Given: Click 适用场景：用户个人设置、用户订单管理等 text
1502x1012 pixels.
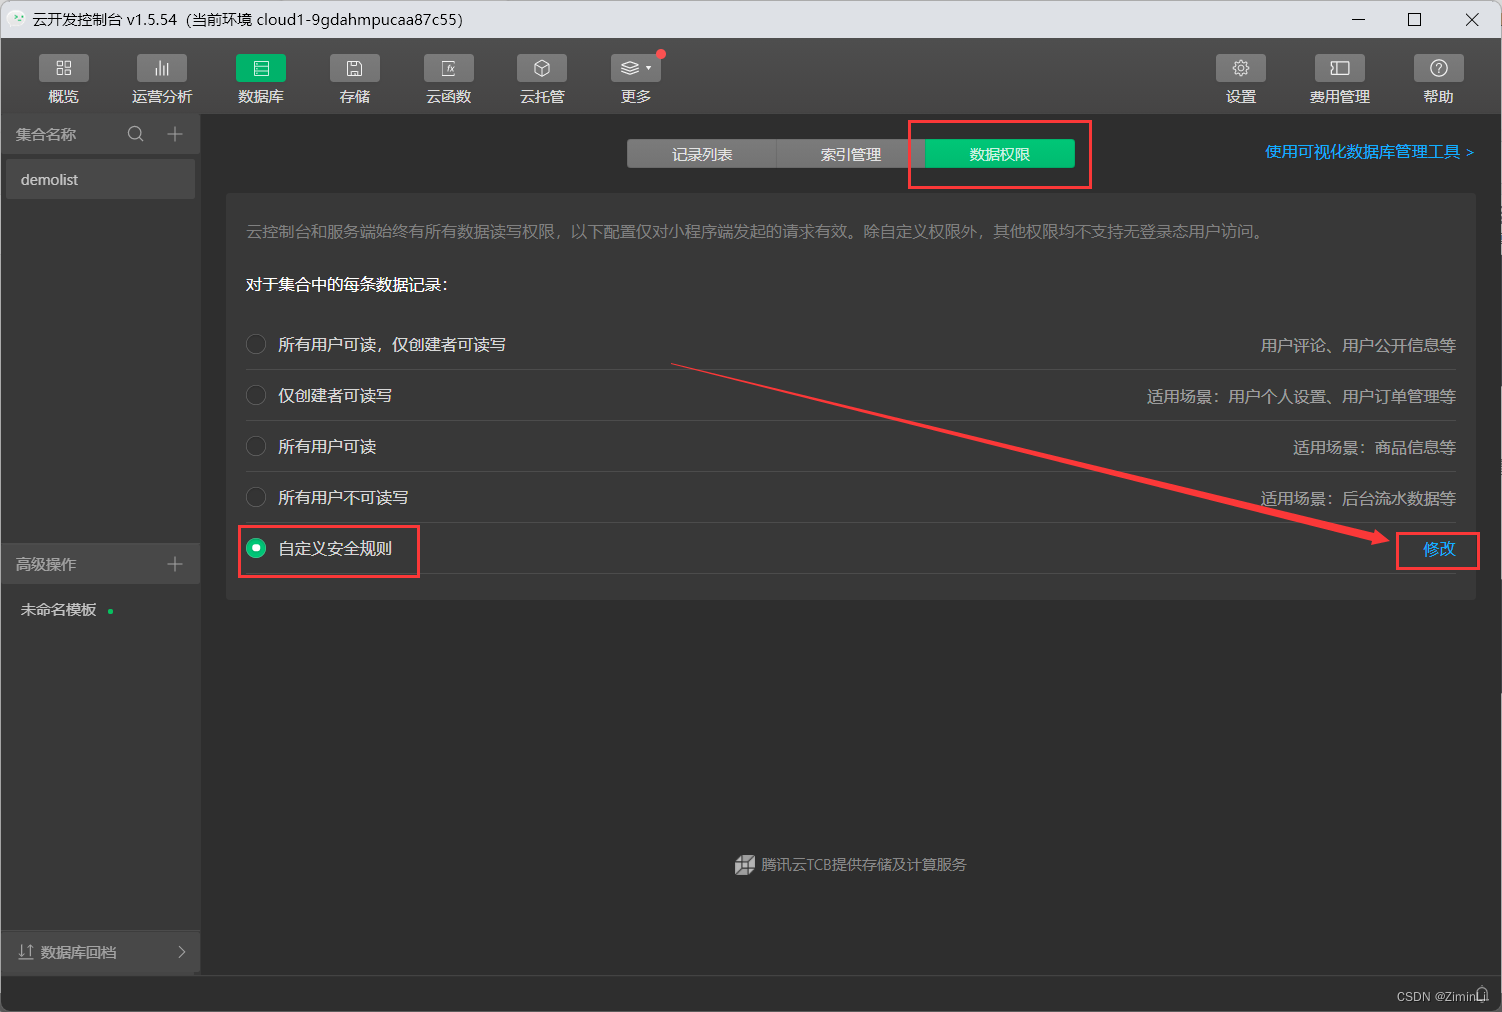Looking at the screenshot, I should [x=1301, y=396].
